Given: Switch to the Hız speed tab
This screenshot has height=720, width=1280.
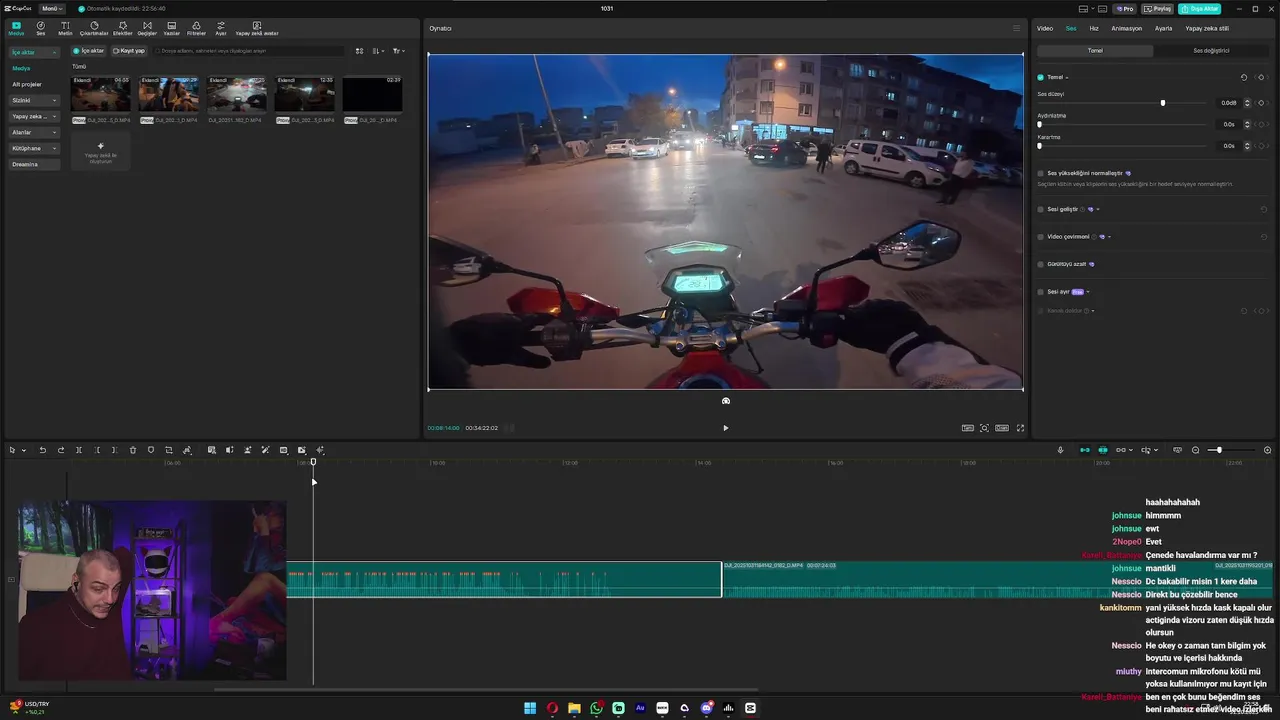Looking at the screenshot, I should pos(1094,28).
